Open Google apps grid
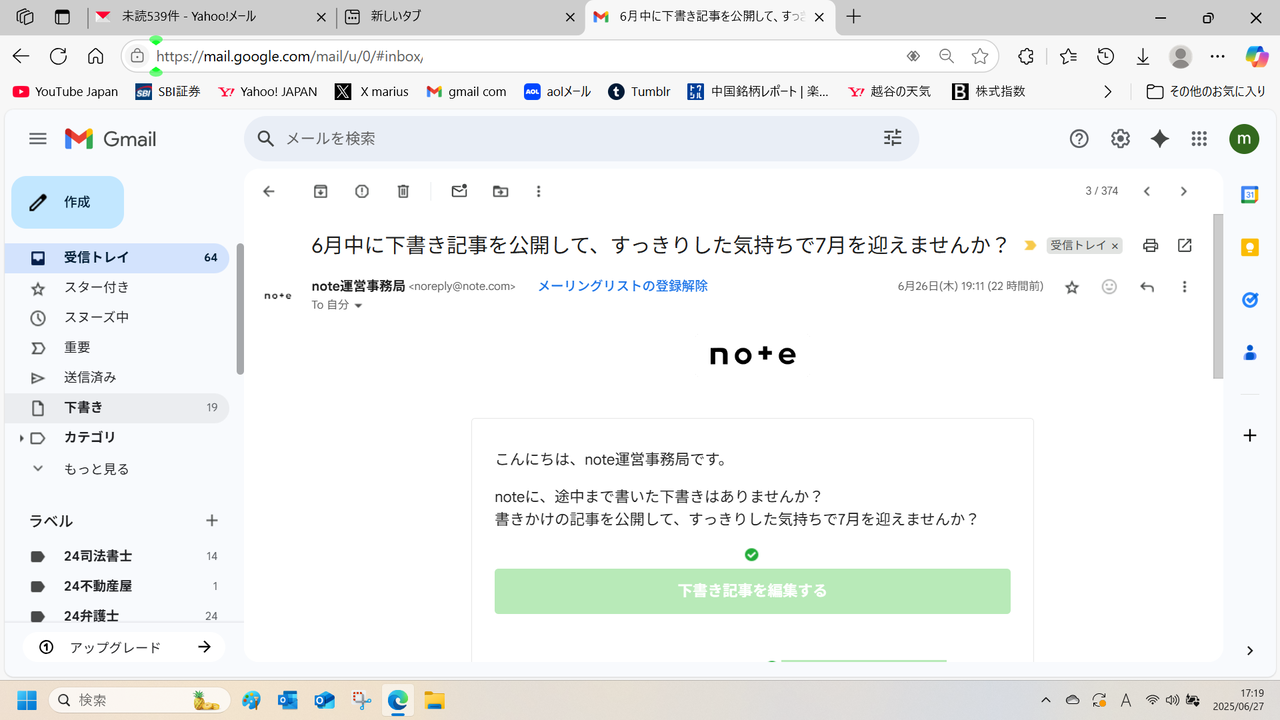 pos(1199,139)
